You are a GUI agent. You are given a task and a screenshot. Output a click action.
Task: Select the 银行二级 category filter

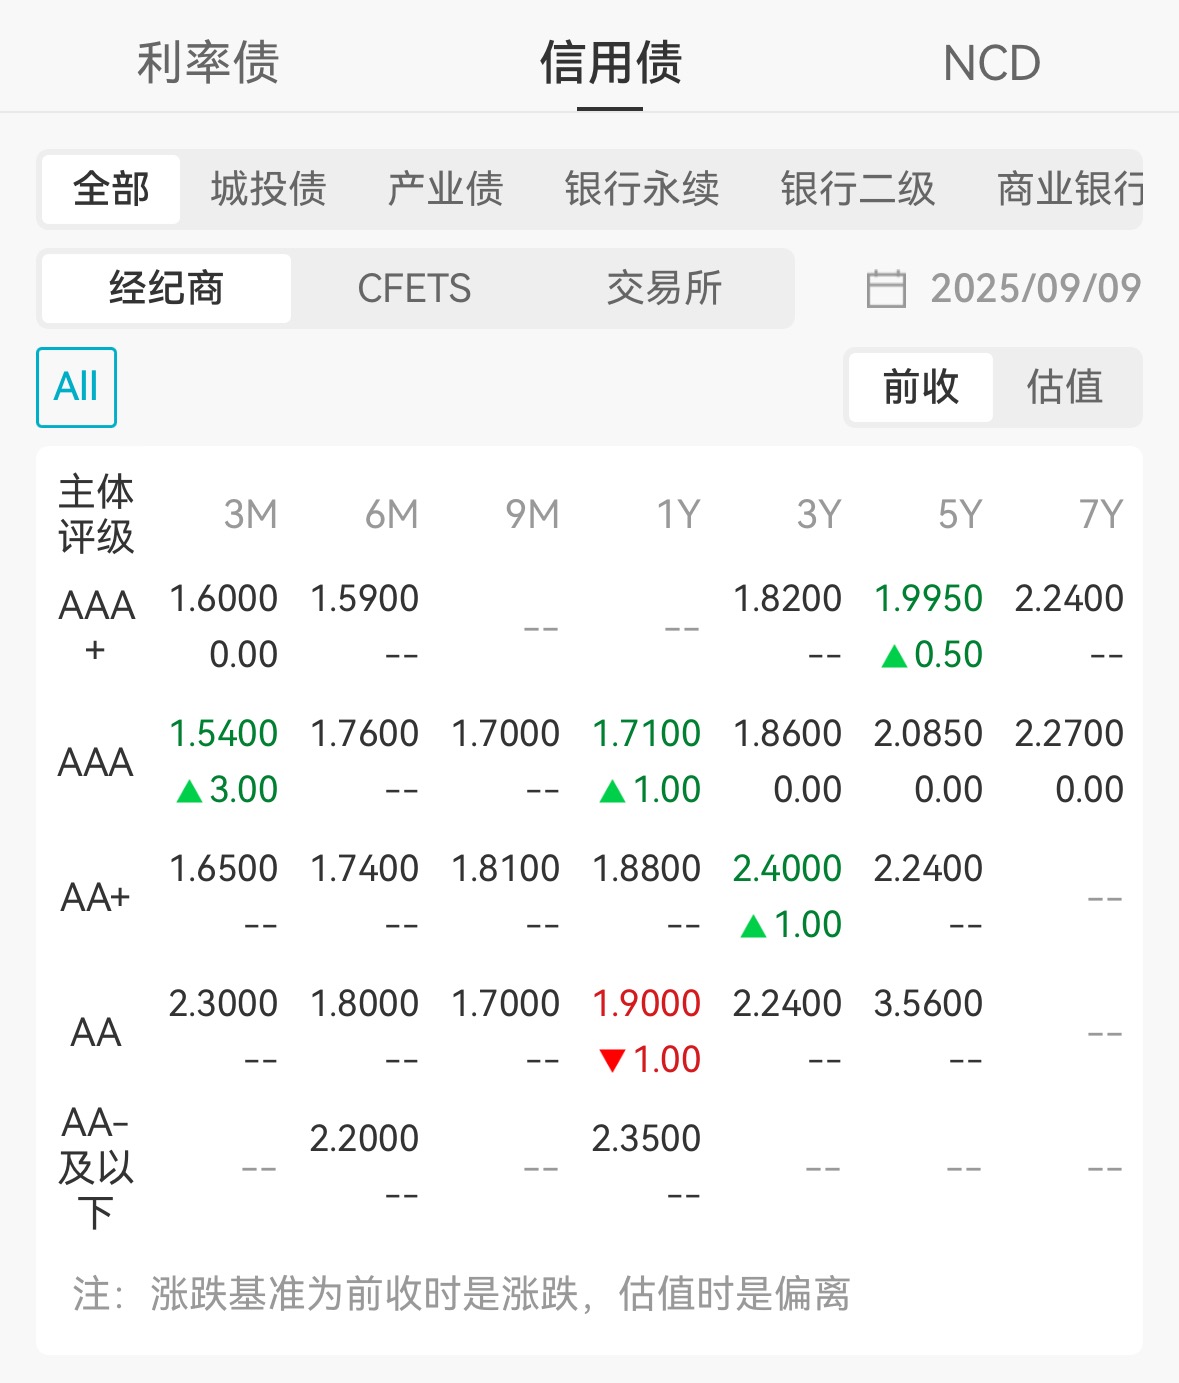pyautogui.click(x=858, y=189)
